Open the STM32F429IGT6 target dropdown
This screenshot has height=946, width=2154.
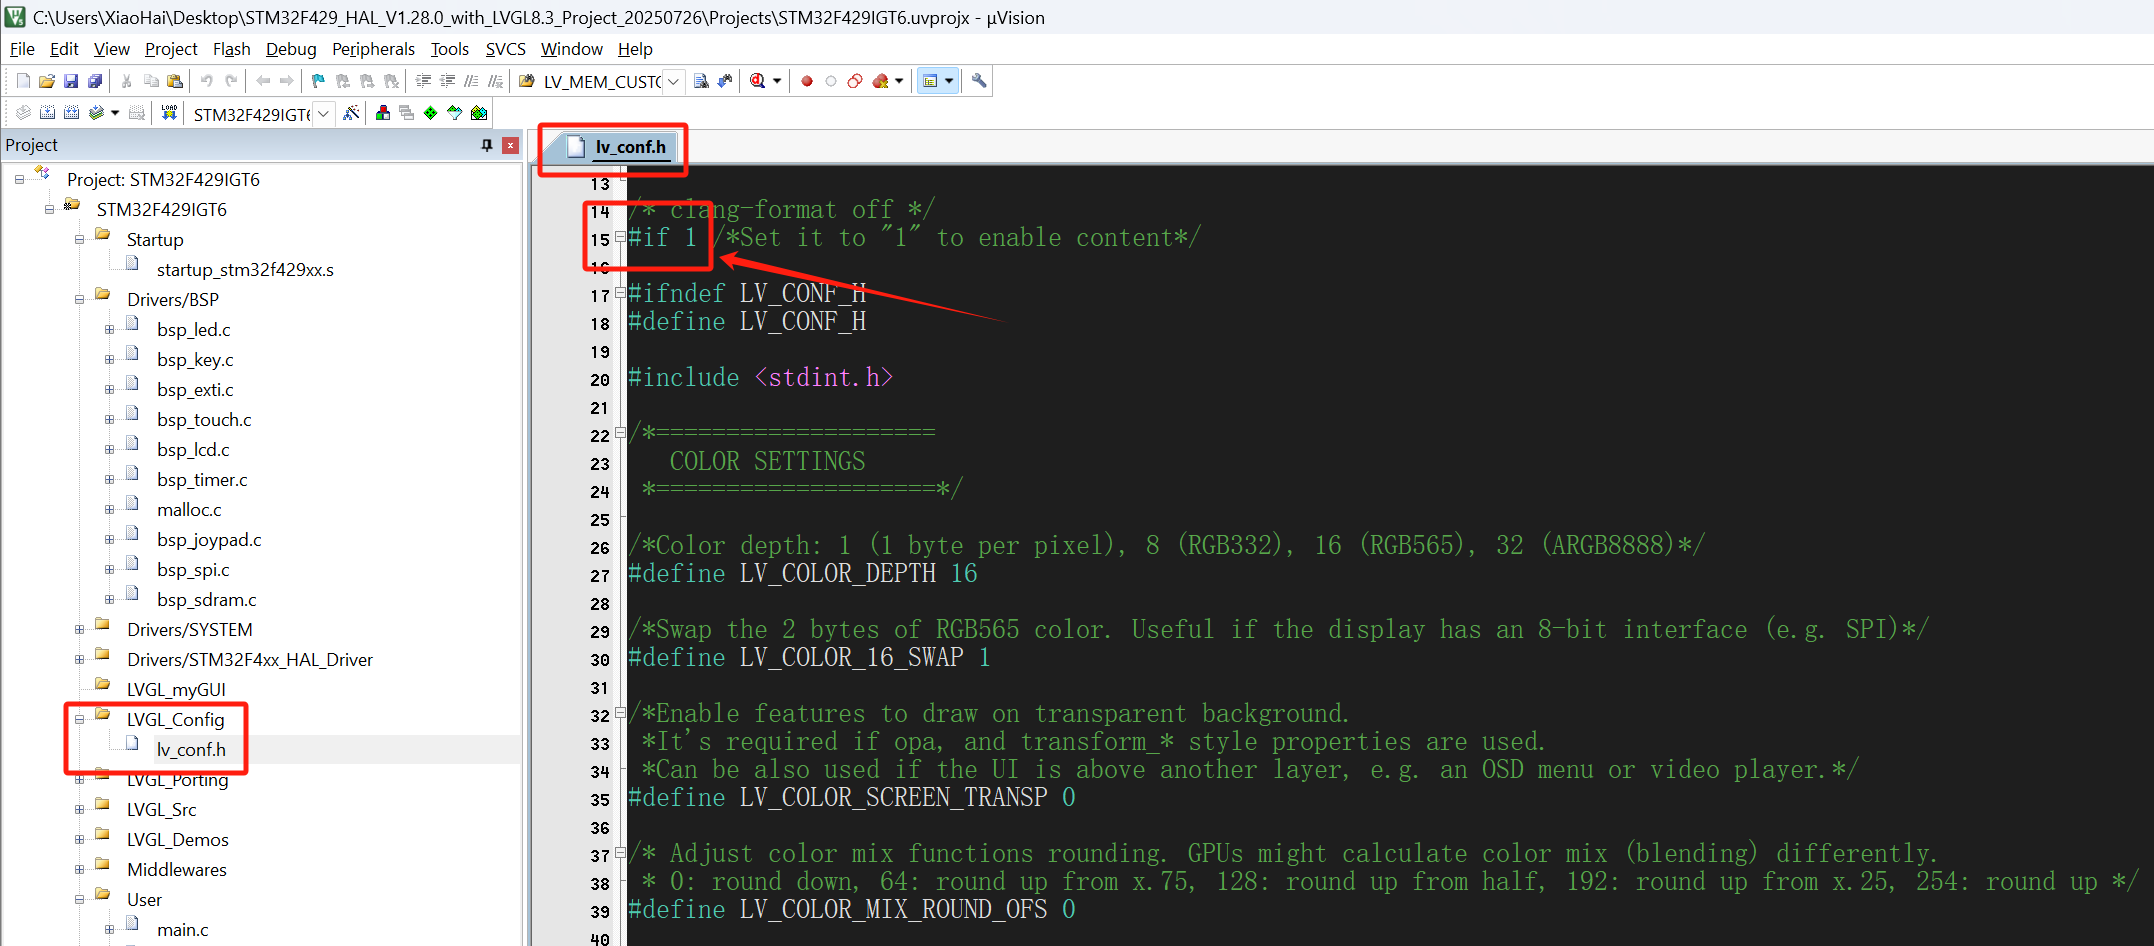323,114
